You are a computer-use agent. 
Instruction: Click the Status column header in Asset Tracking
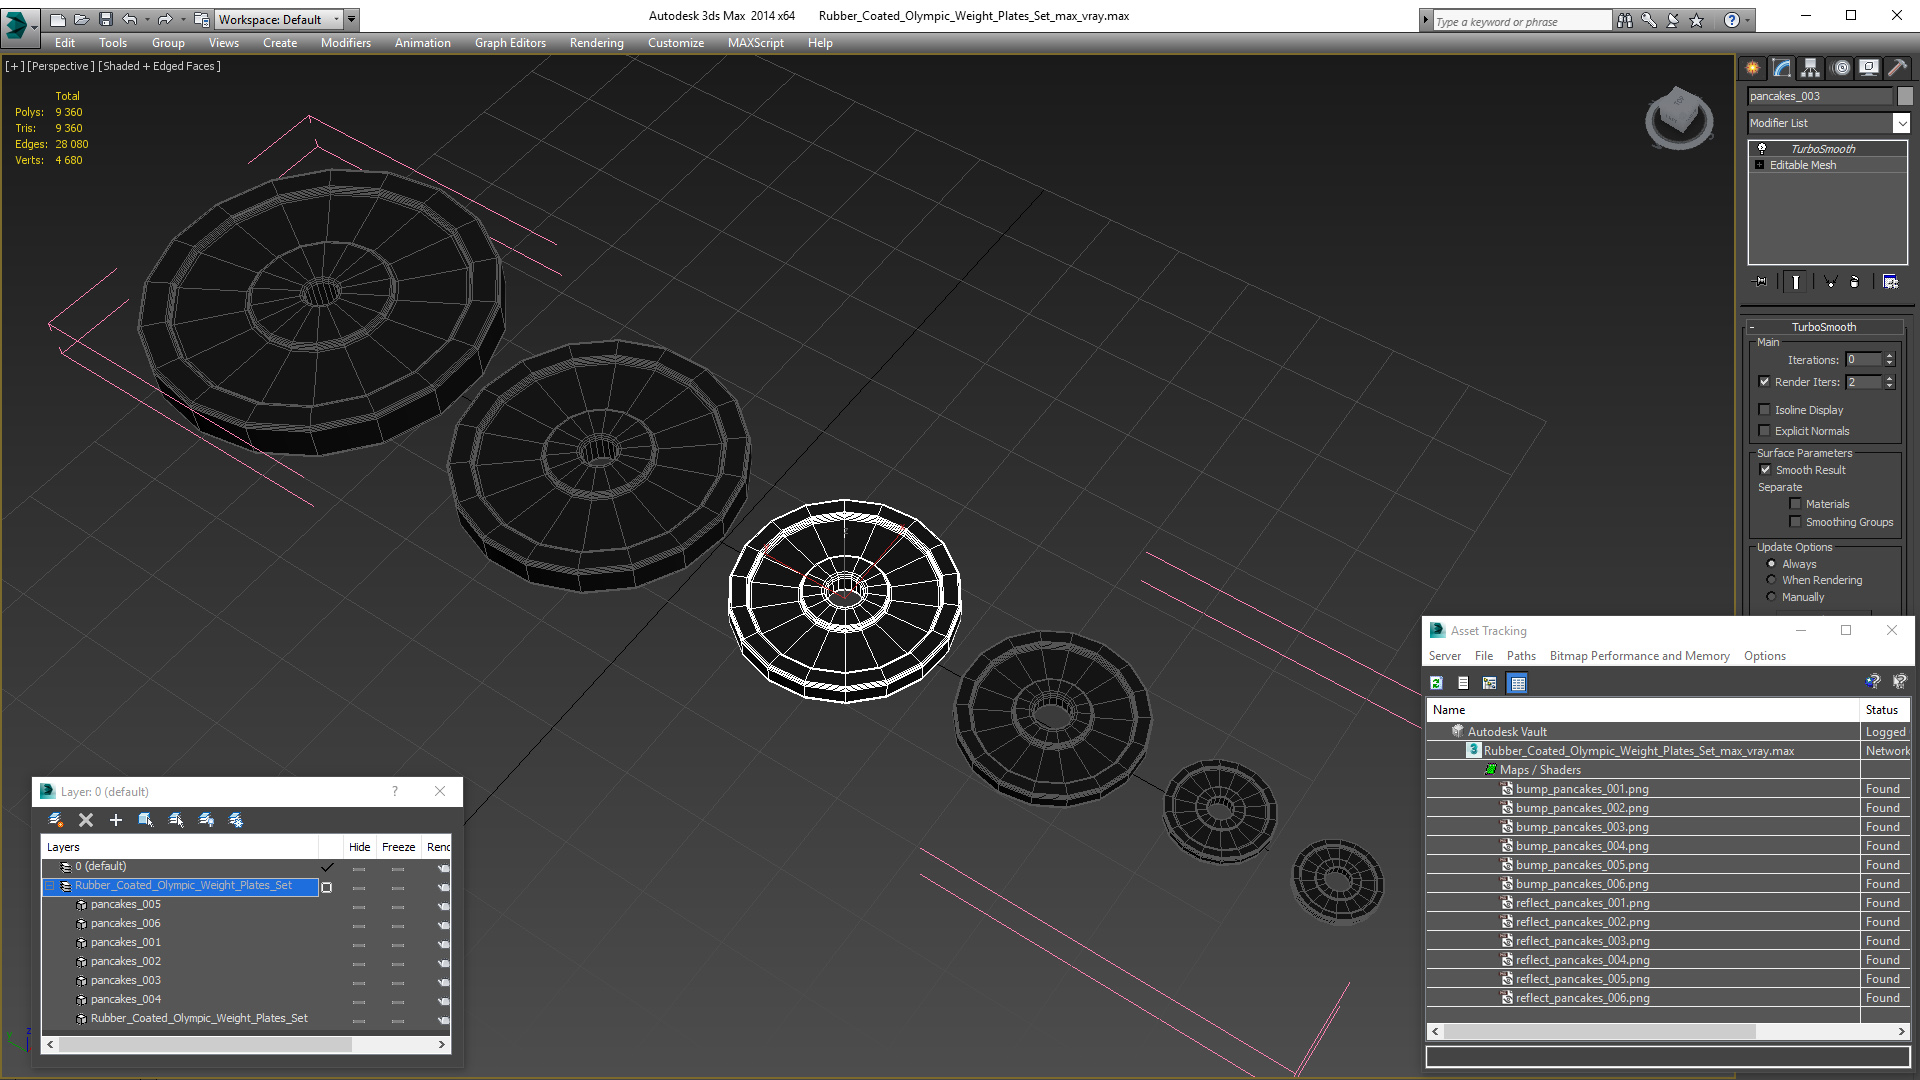click(x=1885, y=710)
